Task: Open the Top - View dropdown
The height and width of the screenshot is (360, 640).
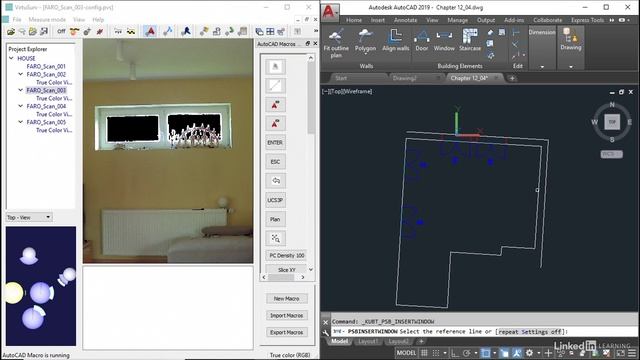Action: pyautogui.click(x=29, y=218)
